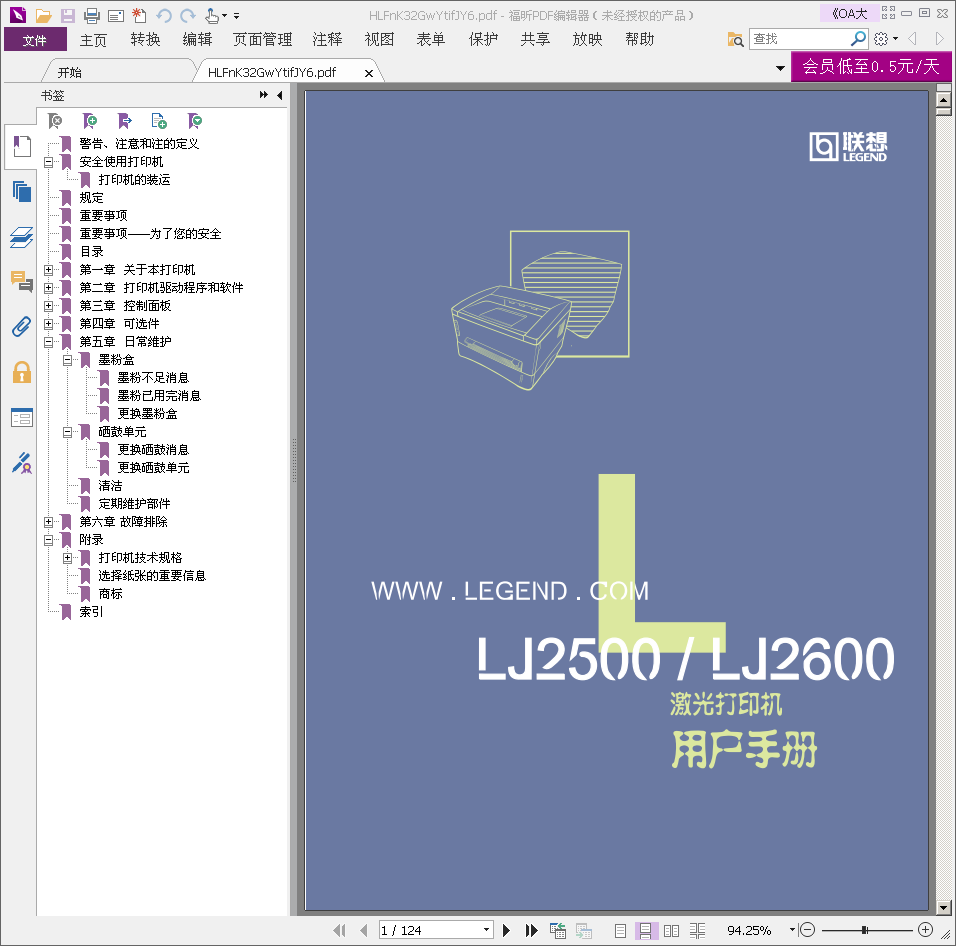Undo the last action

163,15
